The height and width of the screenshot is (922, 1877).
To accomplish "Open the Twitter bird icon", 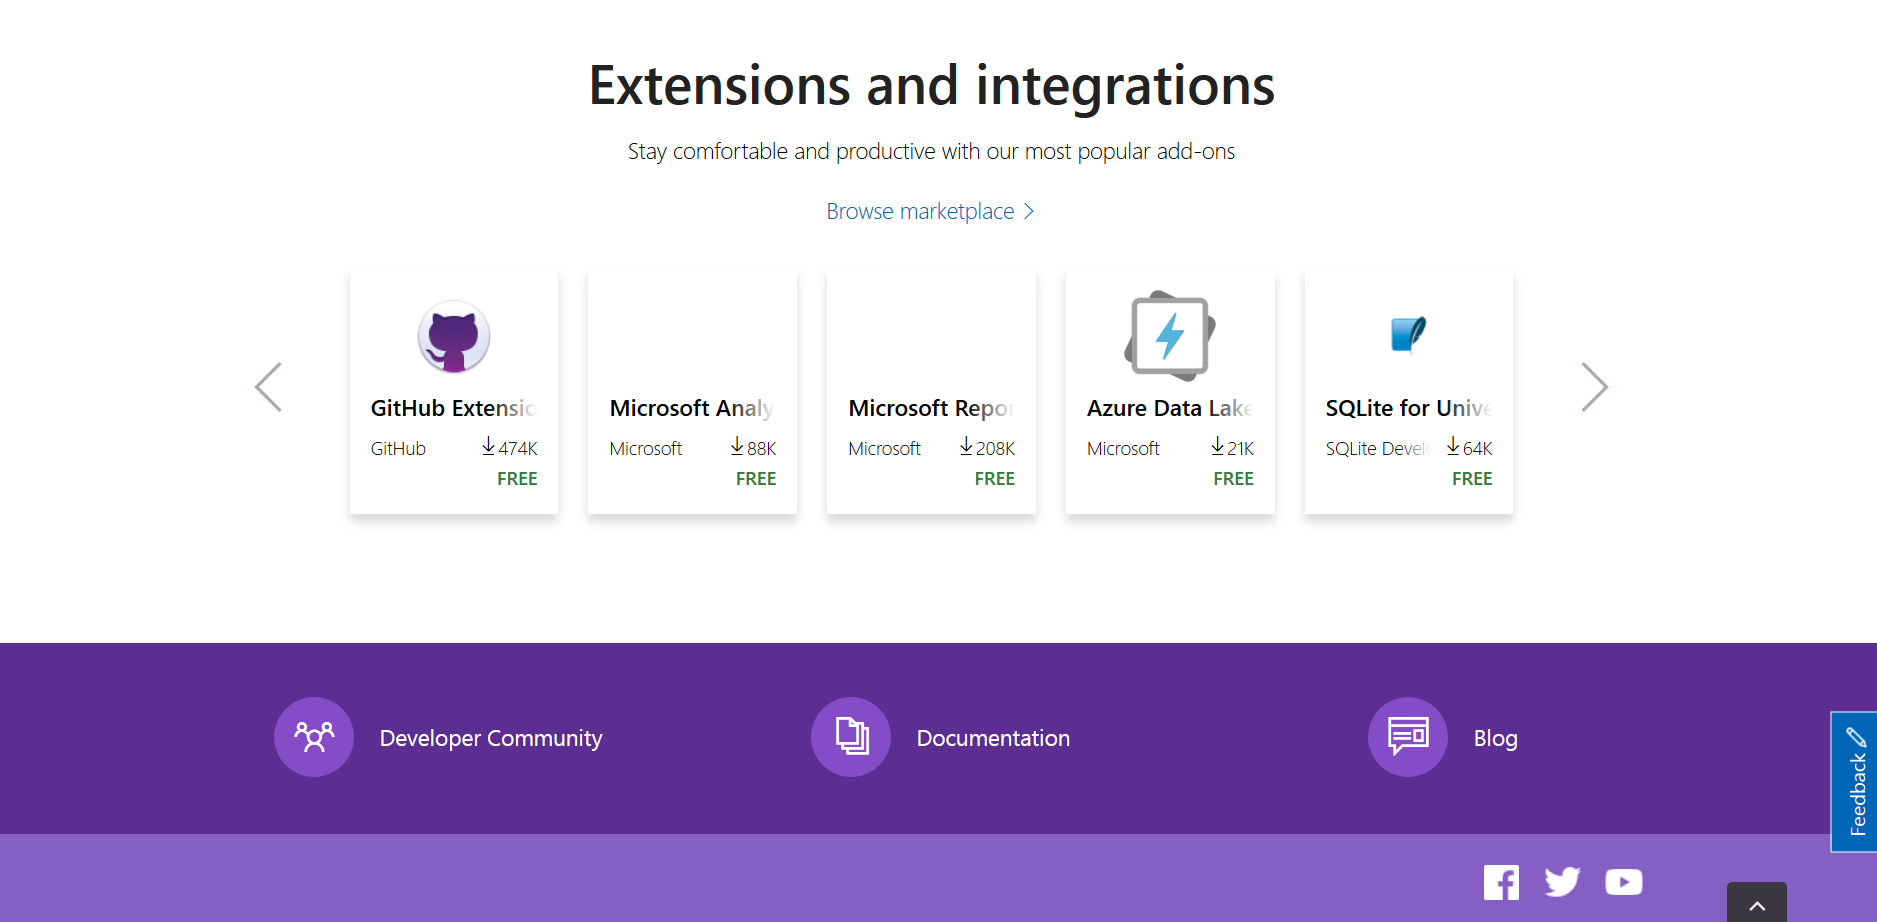I will (1562, 882).
